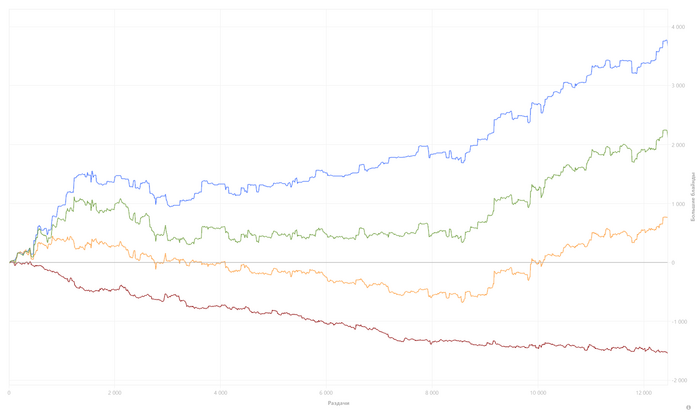The image size is (700, 412).
Task: Click the 'Раздачи' x-axis title
Action: pos(340,404)
